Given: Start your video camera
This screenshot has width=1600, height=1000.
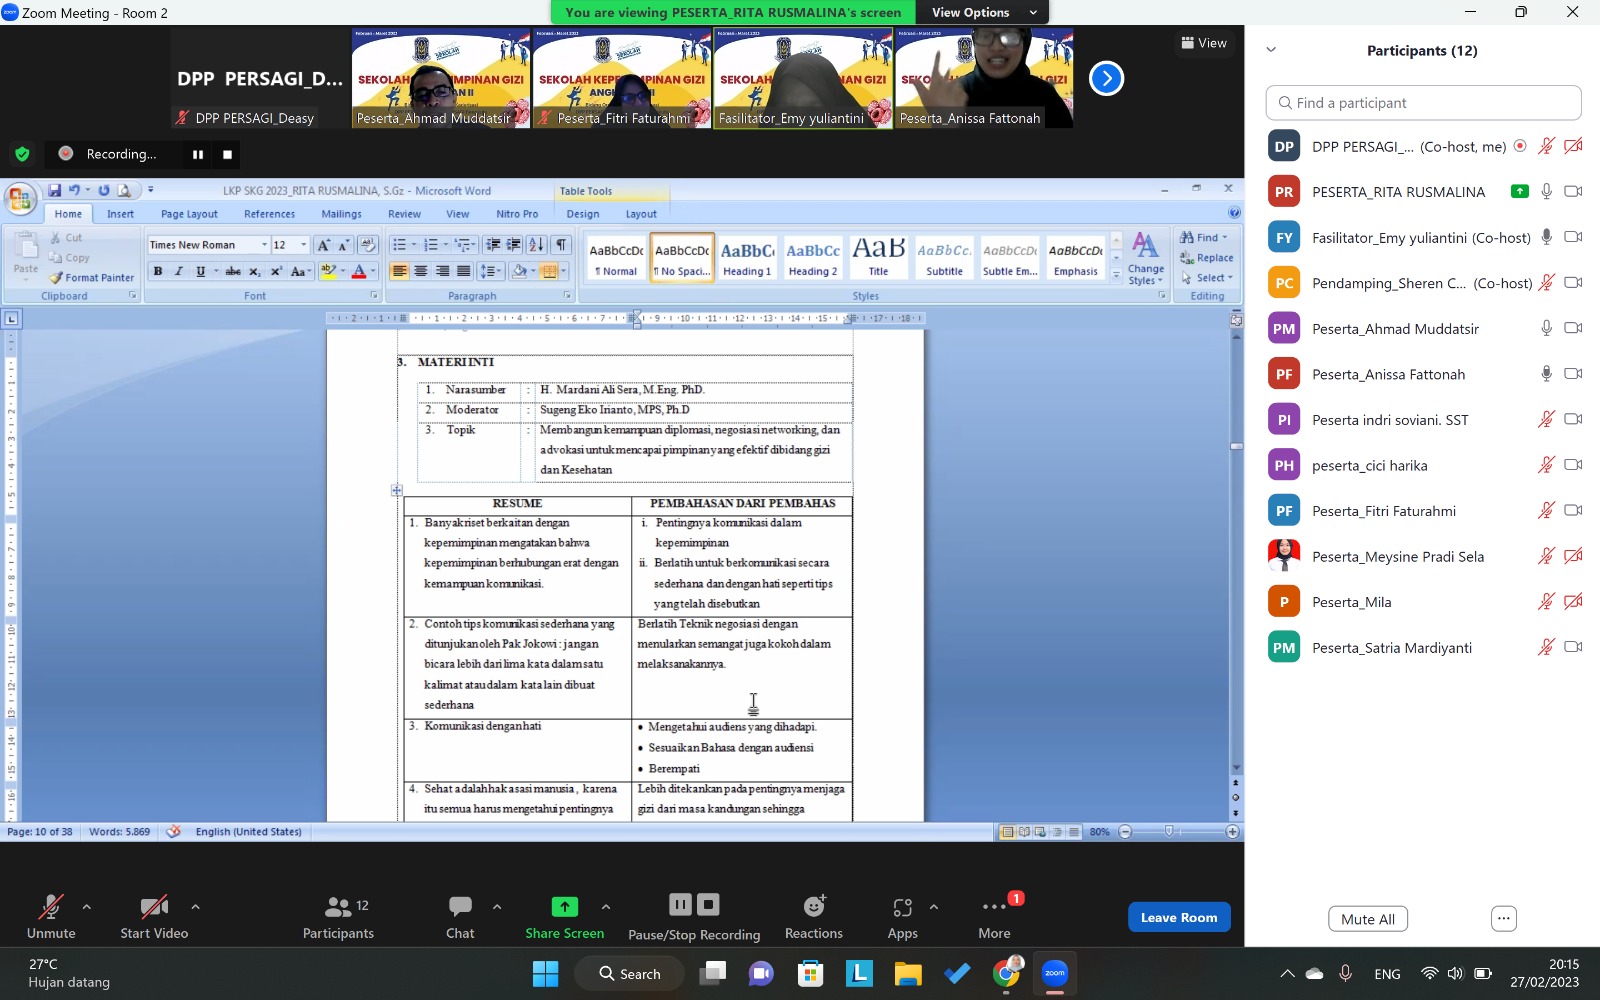Looking at the screenshot, I should pyautogui.click(x=154, y=907).
